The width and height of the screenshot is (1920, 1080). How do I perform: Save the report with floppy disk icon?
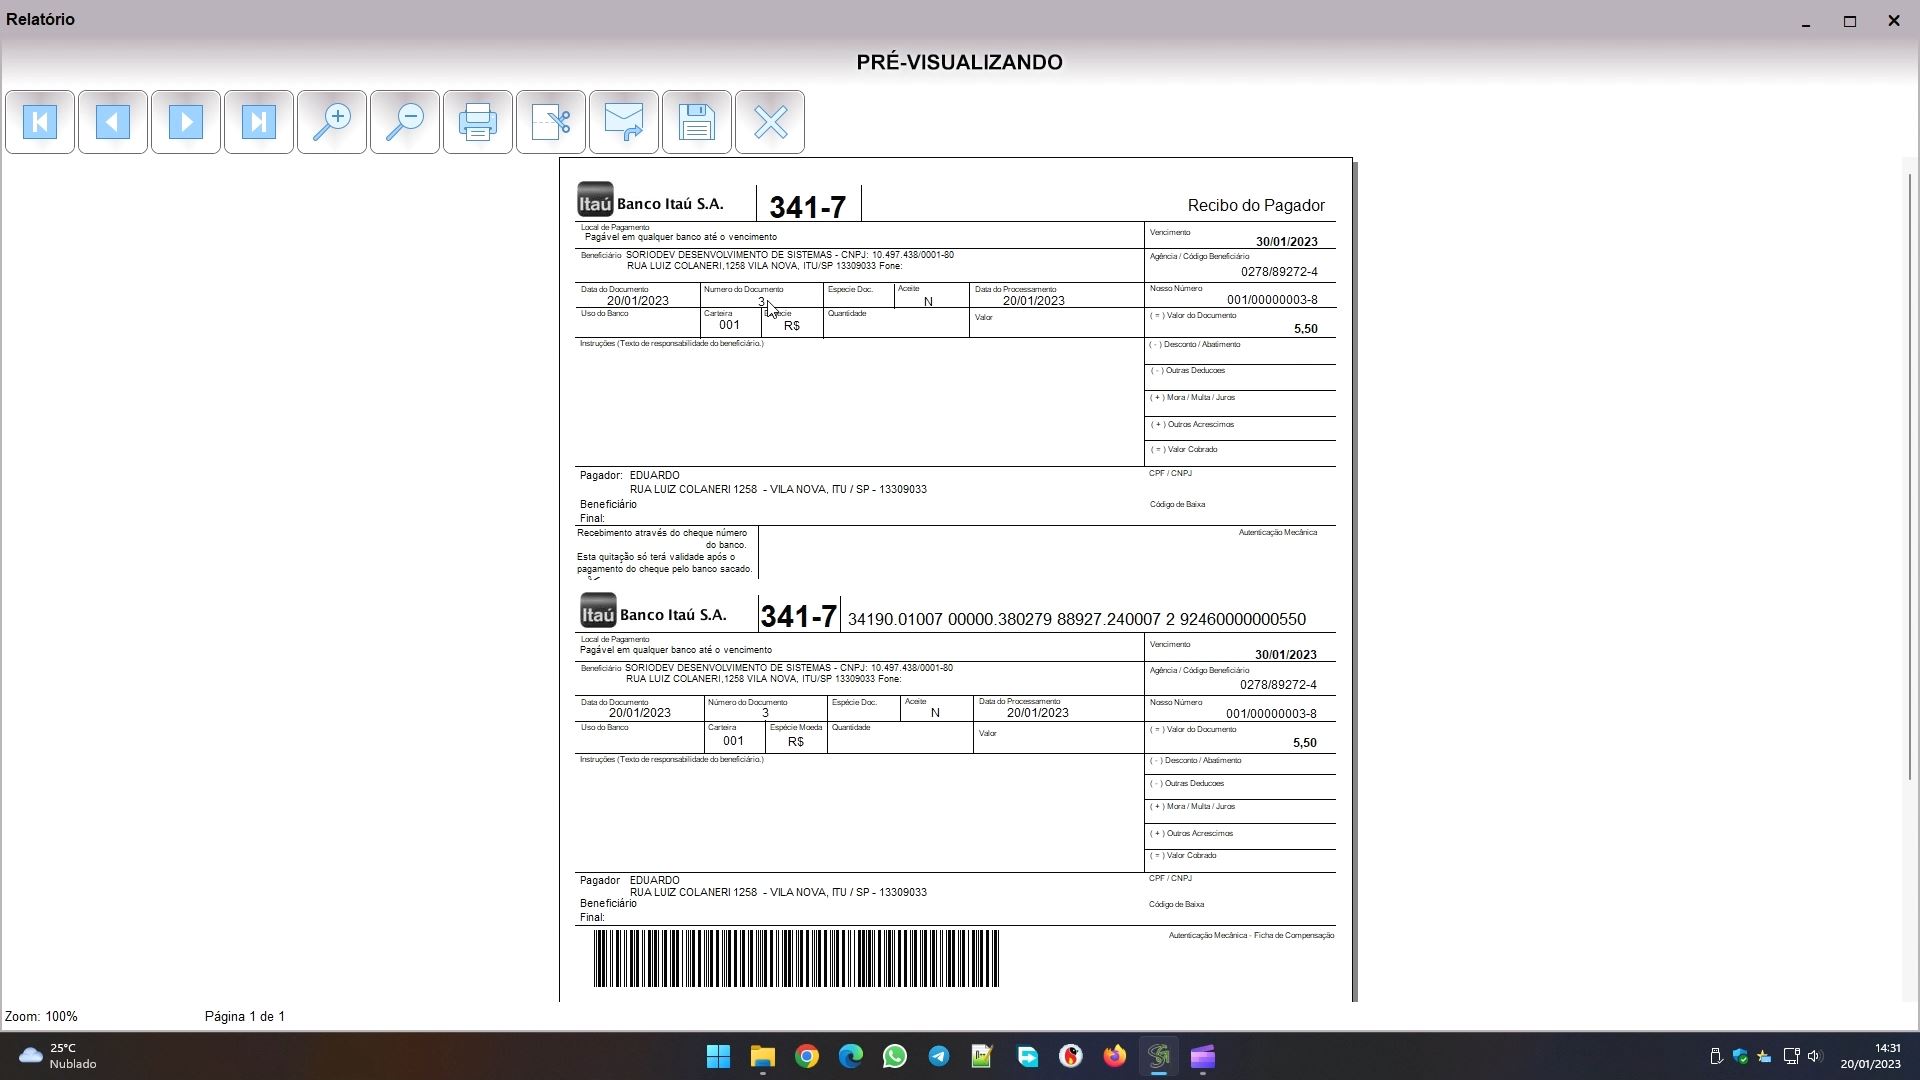[697, 122]
